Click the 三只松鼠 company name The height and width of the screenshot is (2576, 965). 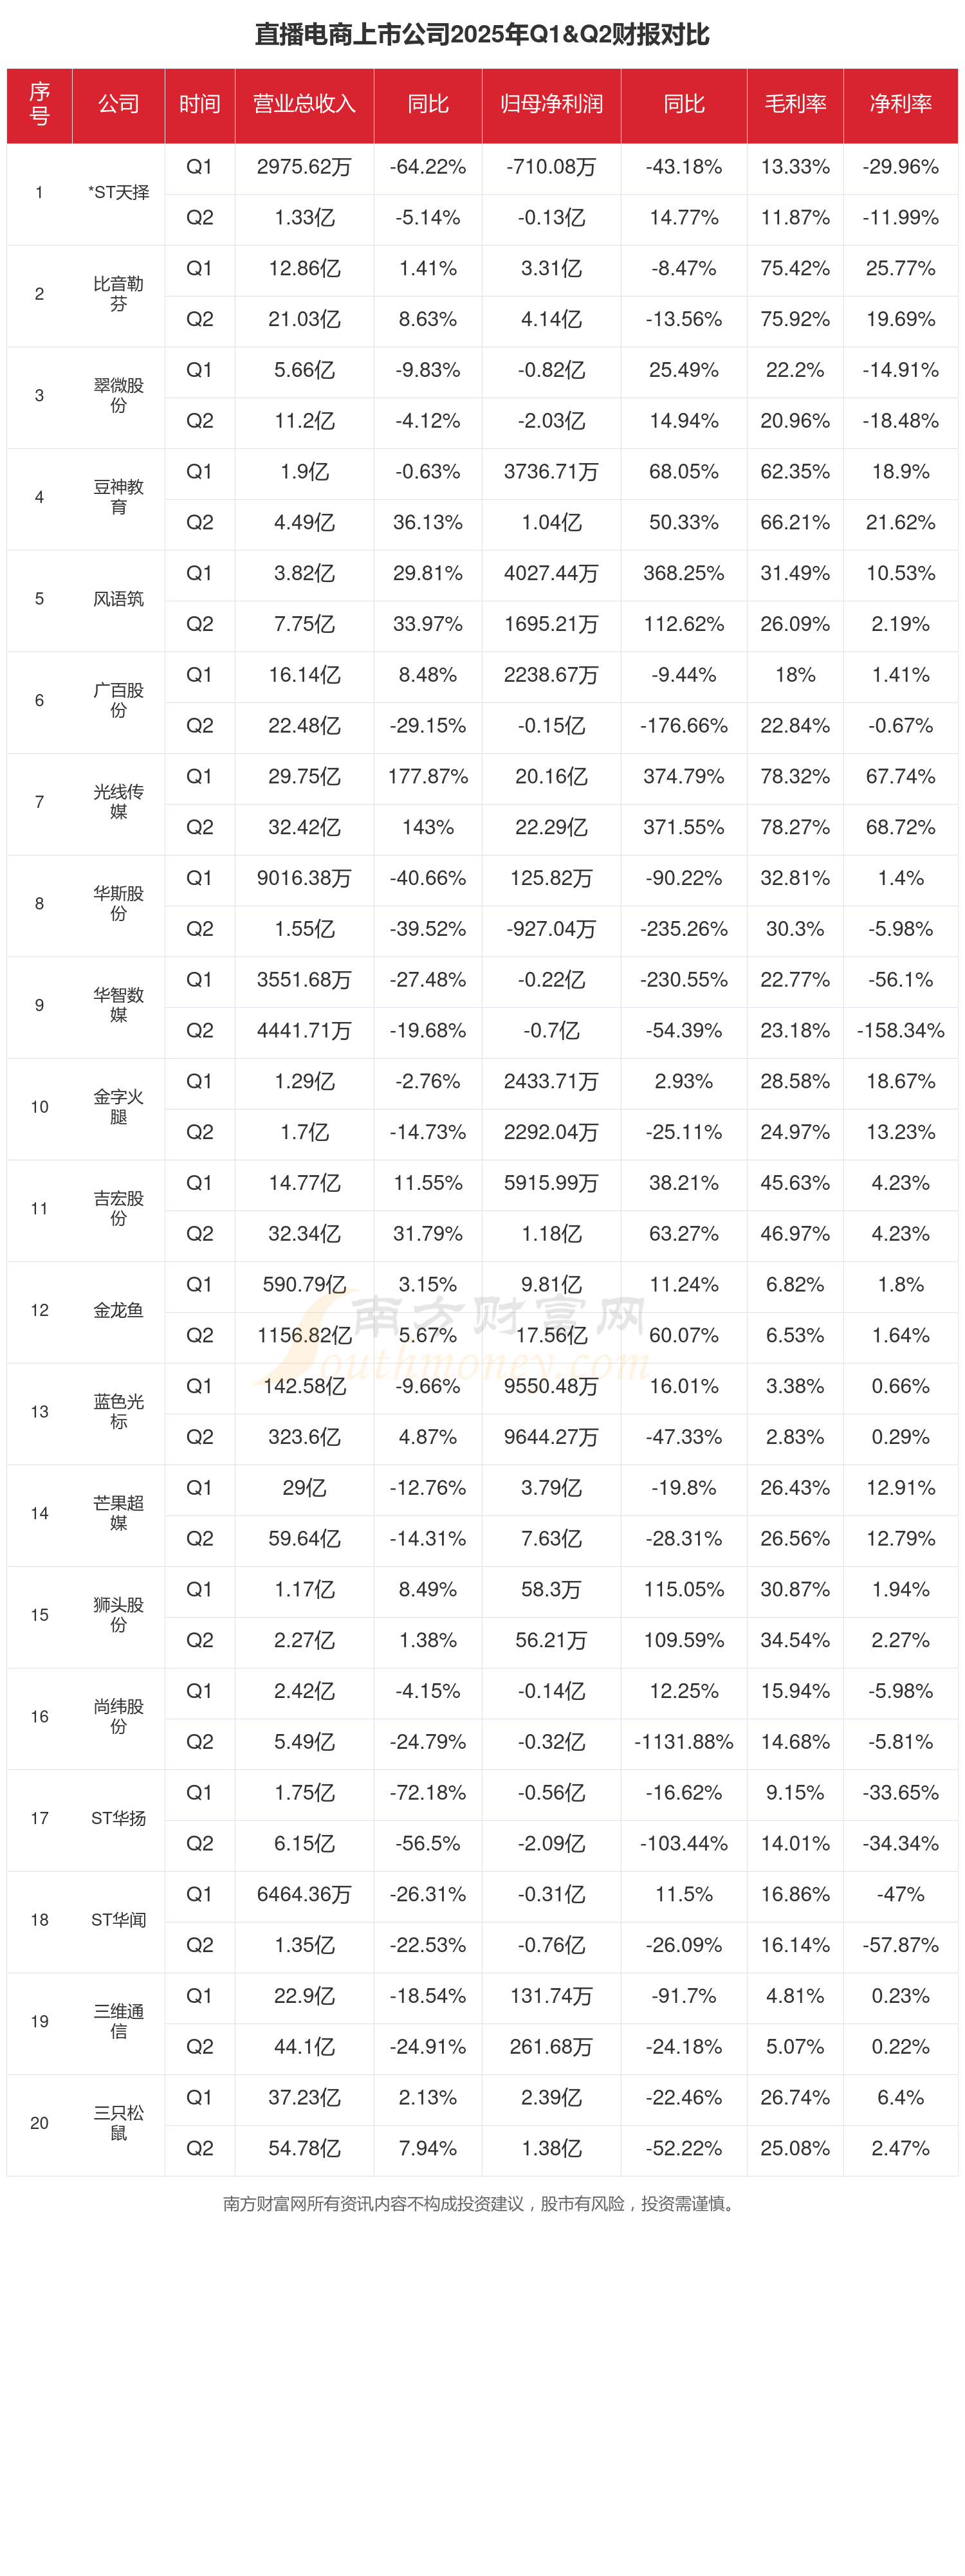118,2123
